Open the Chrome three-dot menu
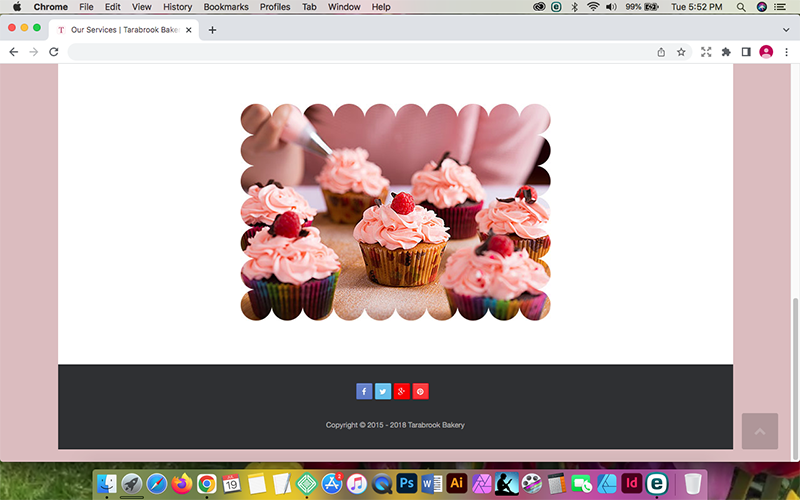This screenshot has width=800, height=500. 786,52
